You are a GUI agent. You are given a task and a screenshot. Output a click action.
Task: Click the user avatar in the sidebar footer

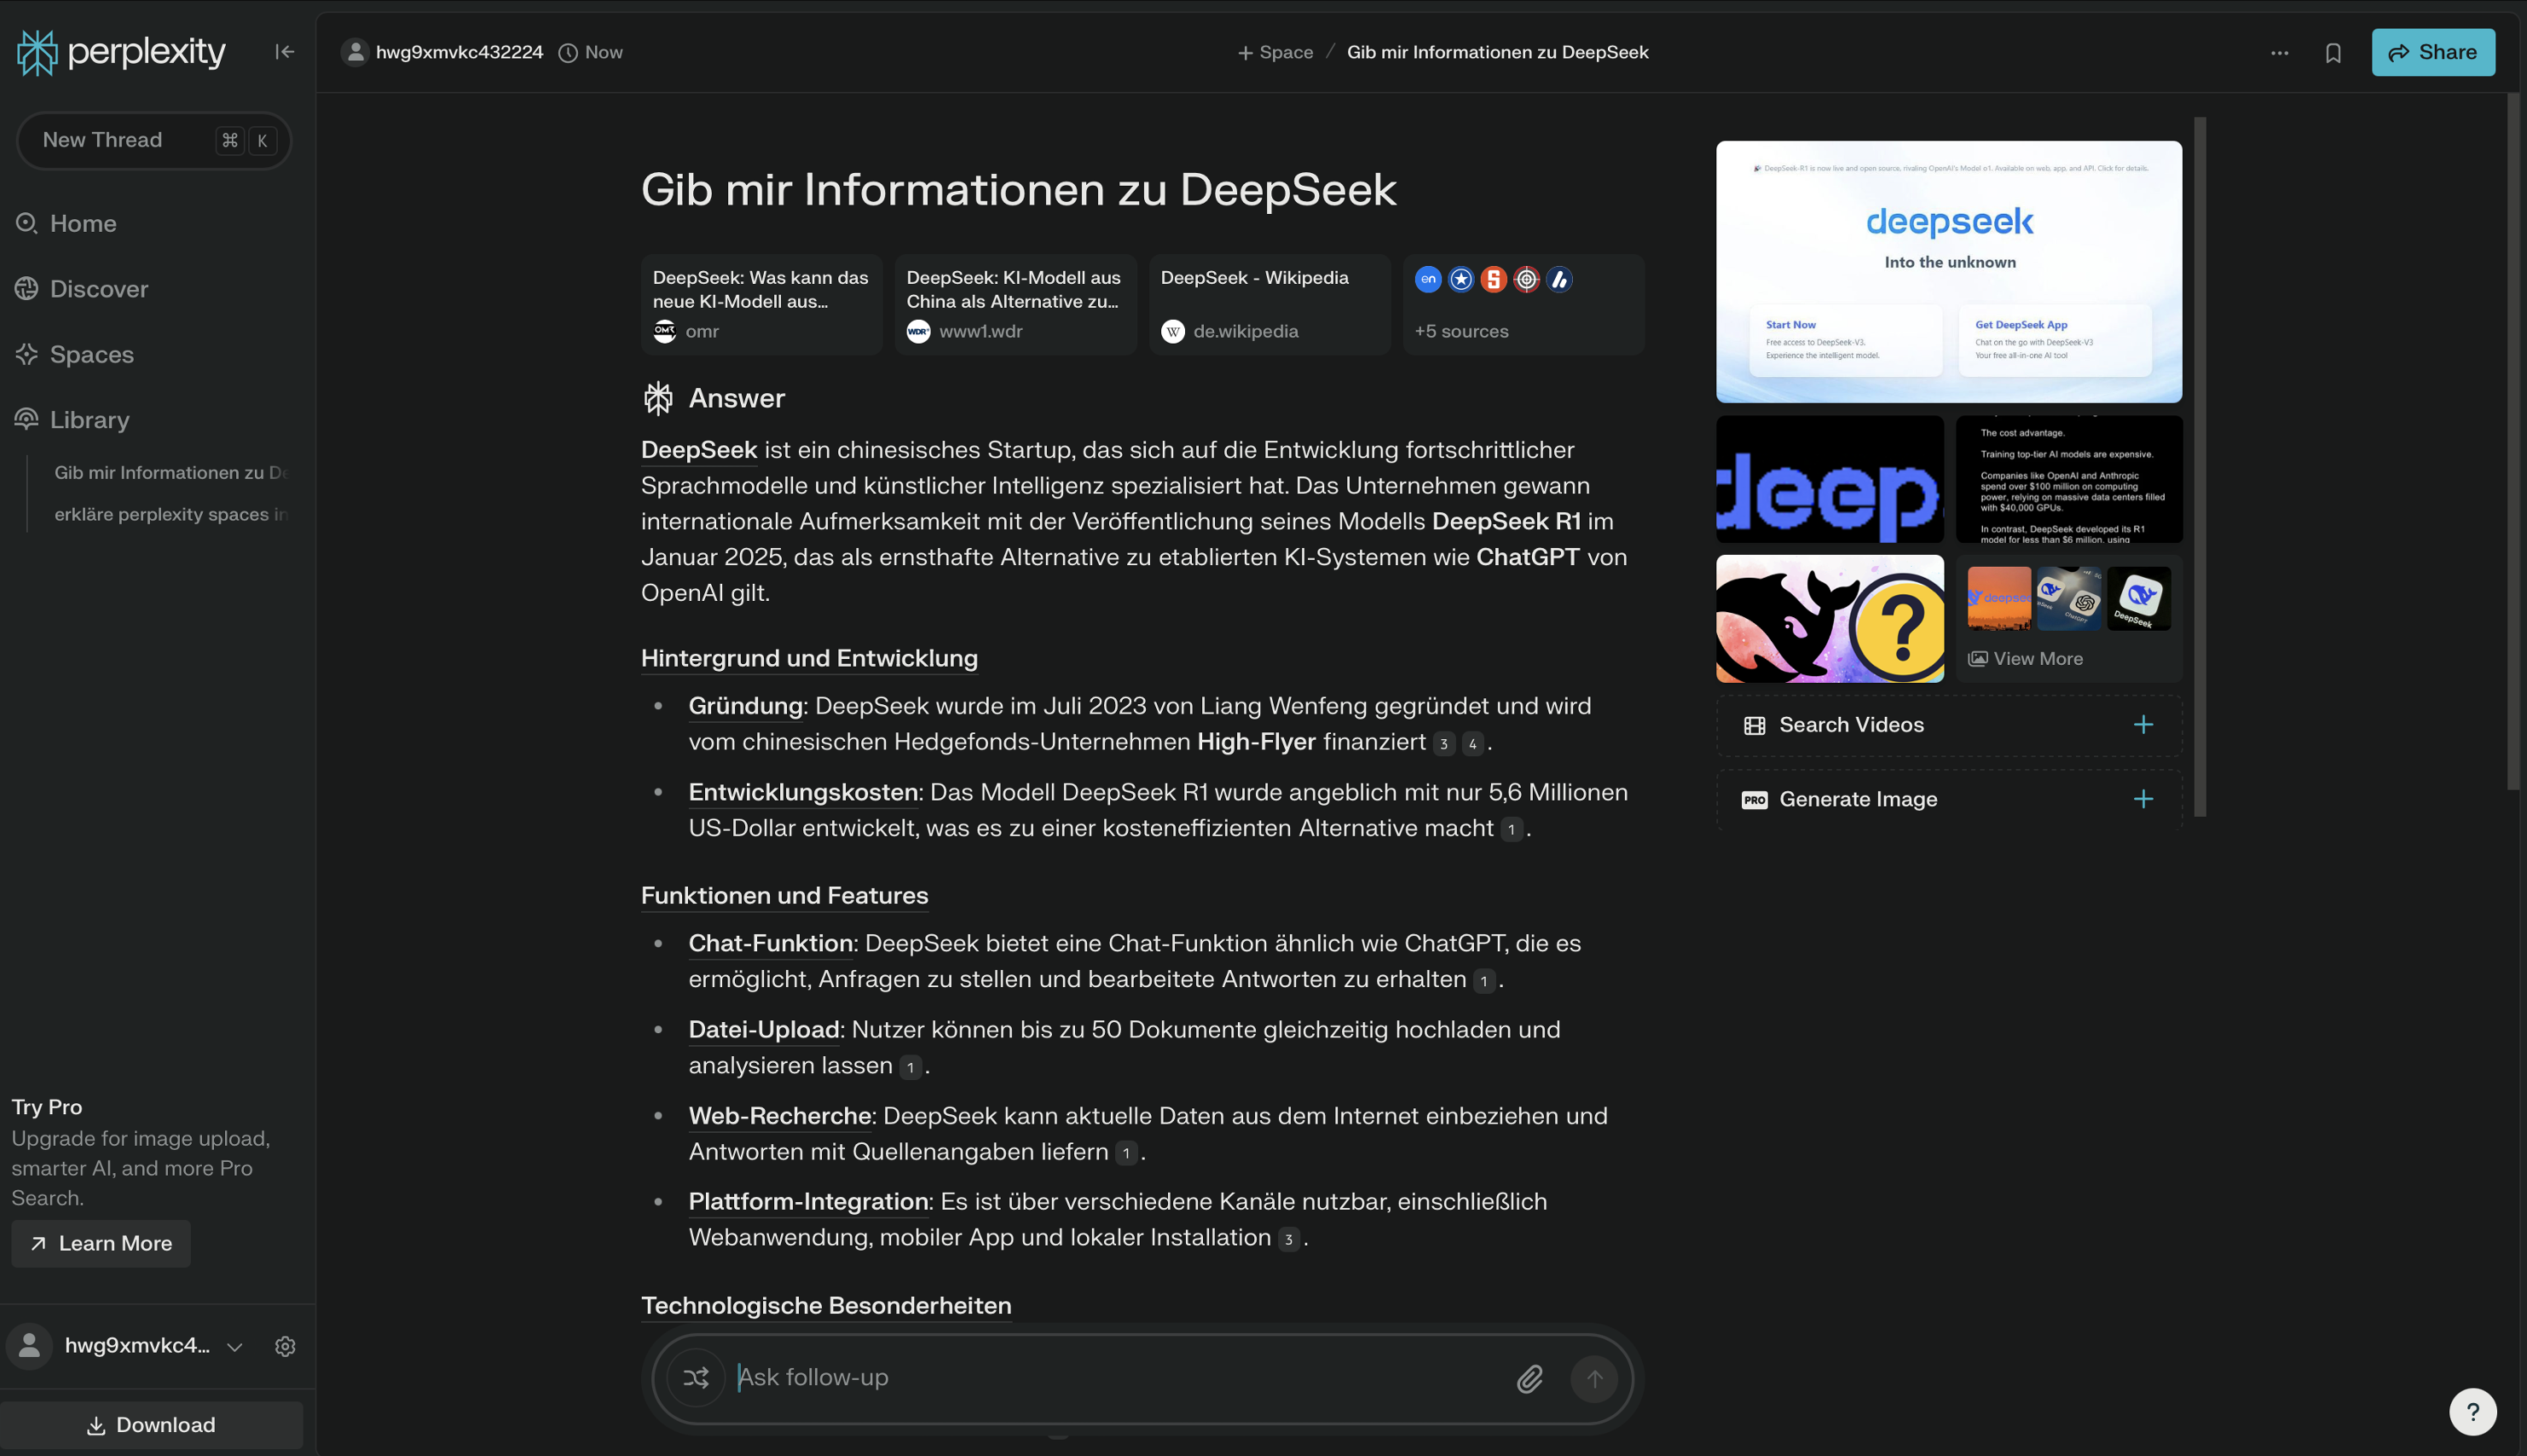click(x=30, y=1346)
